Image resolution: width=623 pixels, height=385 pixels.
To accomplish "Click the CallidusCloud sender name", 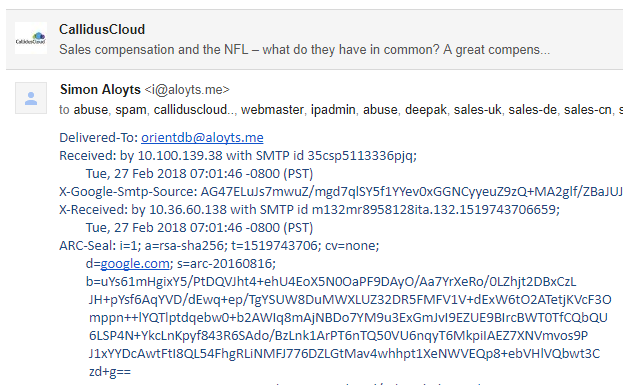I will pyautogui.click(x=102, y=29).
